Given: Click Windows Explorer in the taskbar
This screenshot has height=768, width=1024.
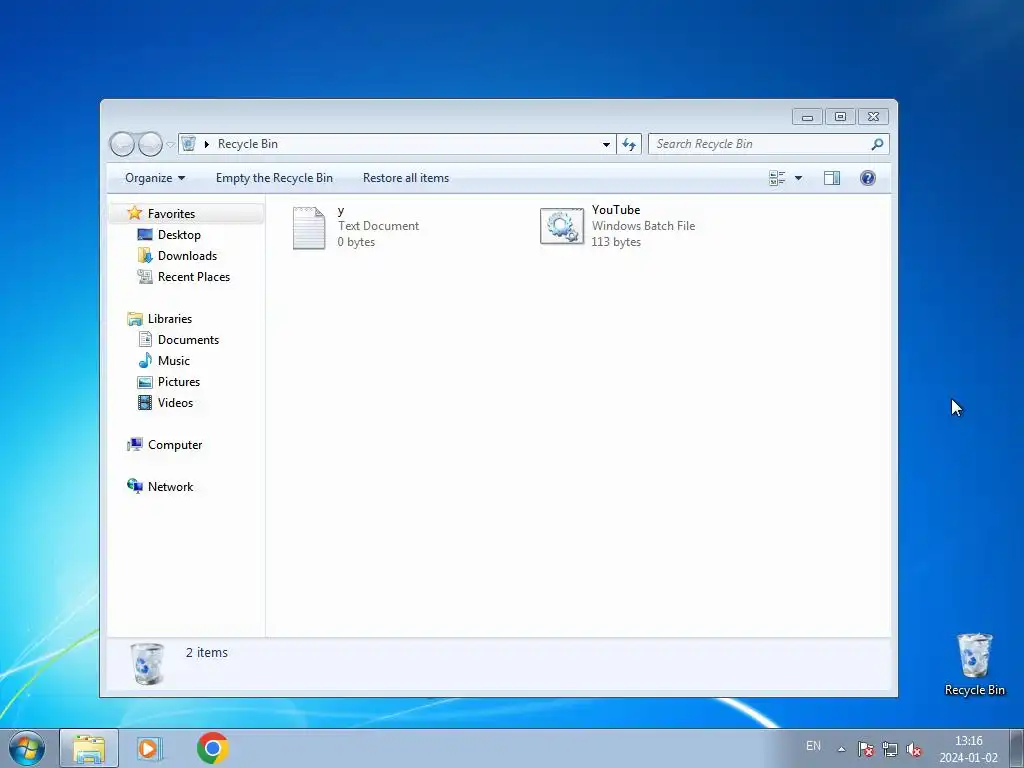Looking at the screenshot, I should click(x=89, y=748).
